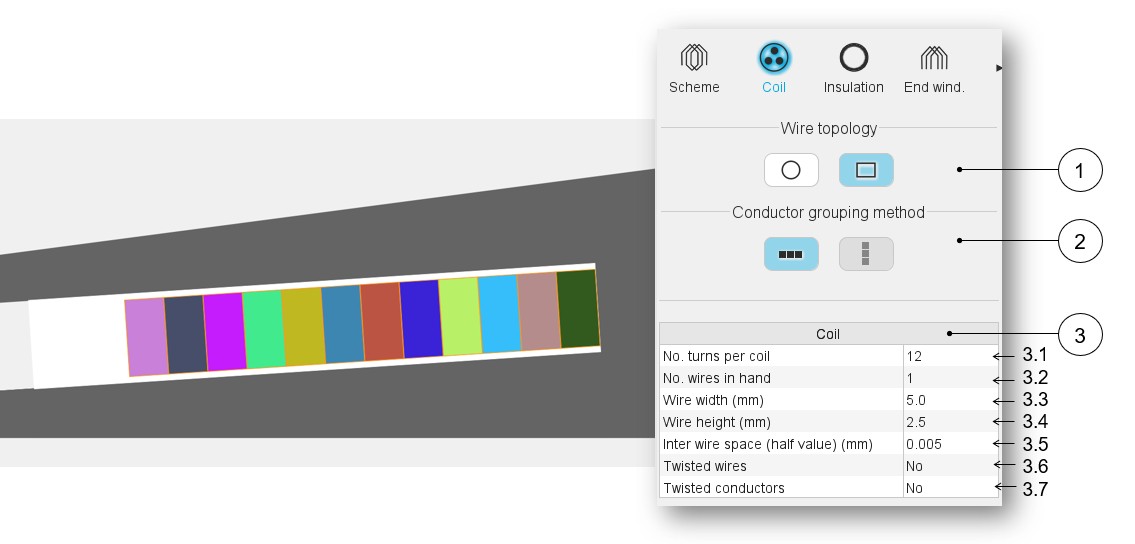
Task: Open the Scheme tab icon
Action: (694, 58)
